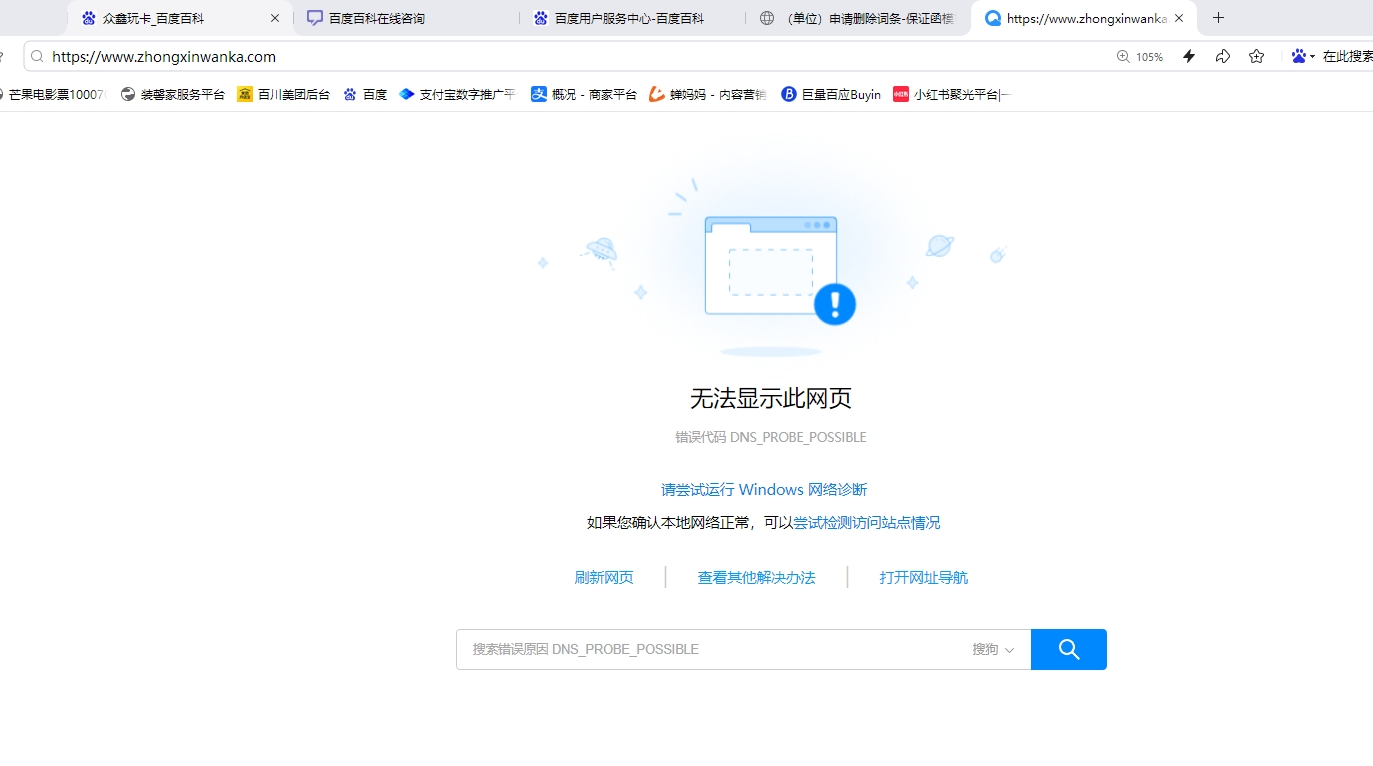This screenshot has height=766, width=1373.
Task: Close the 众鑫玩卡_百度百科 tab
Action: click(275, 18)
